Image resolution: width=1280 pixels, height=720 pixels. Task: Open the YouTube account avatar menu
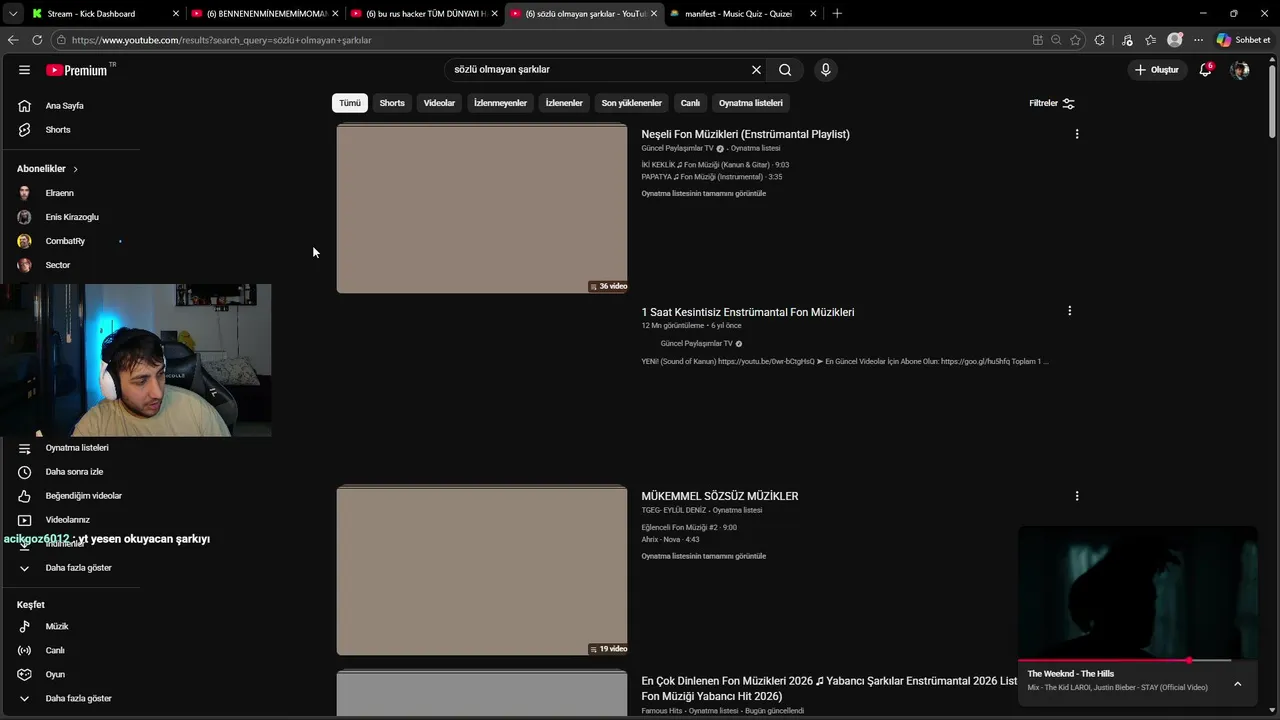point(1240,70)
